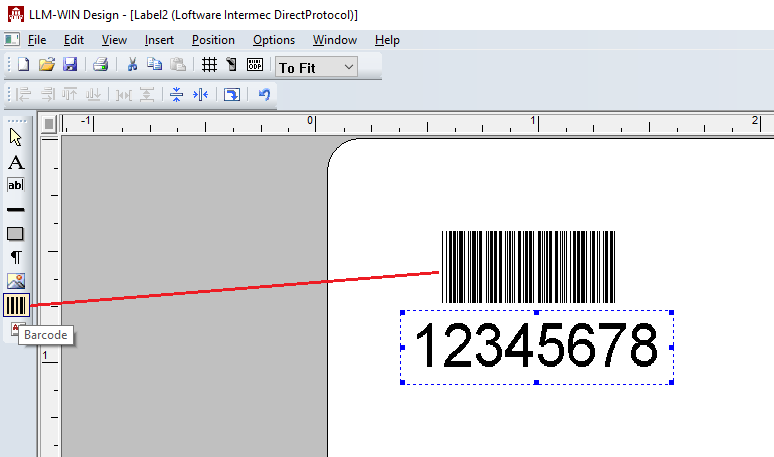Viewport: 774px width, 457px height.
Task: Select the variable text 'ab|' tool
Action: (x=15, y=185)
